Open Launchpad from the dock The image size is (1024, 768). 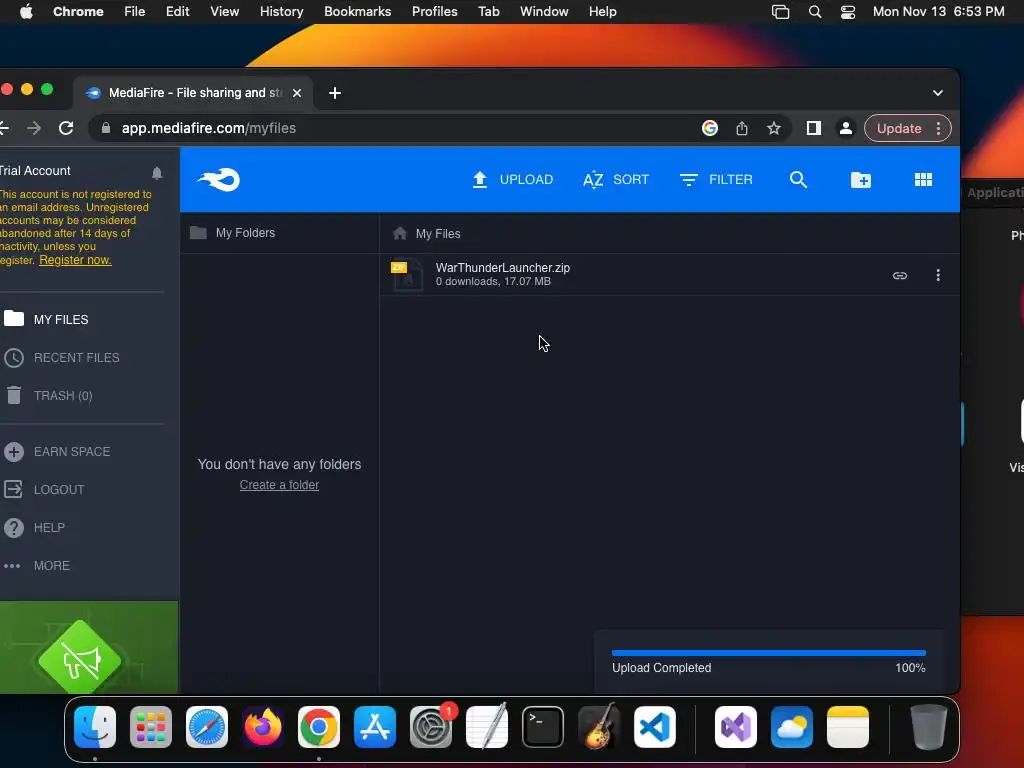pos(151,727)
